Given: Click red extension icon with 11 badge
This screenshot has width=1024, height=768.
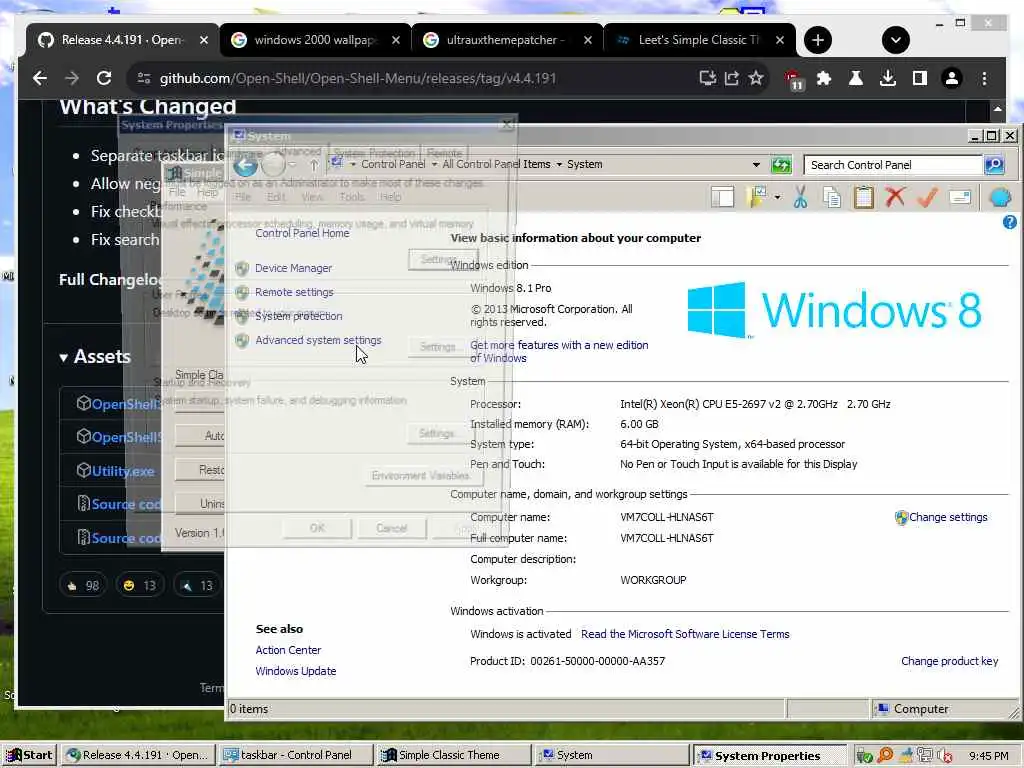Looking at the screenshot, I should point(794,80).
